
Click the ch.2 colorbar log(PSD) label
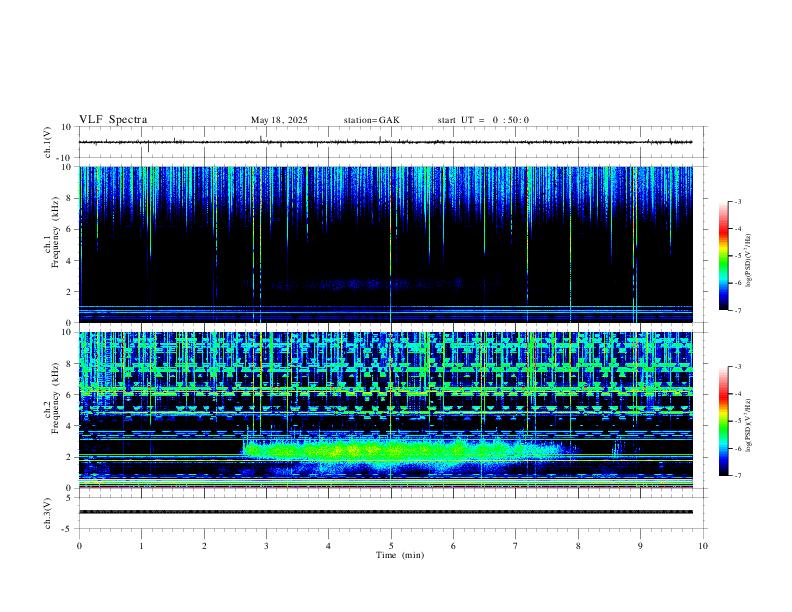tap(748, 426)
